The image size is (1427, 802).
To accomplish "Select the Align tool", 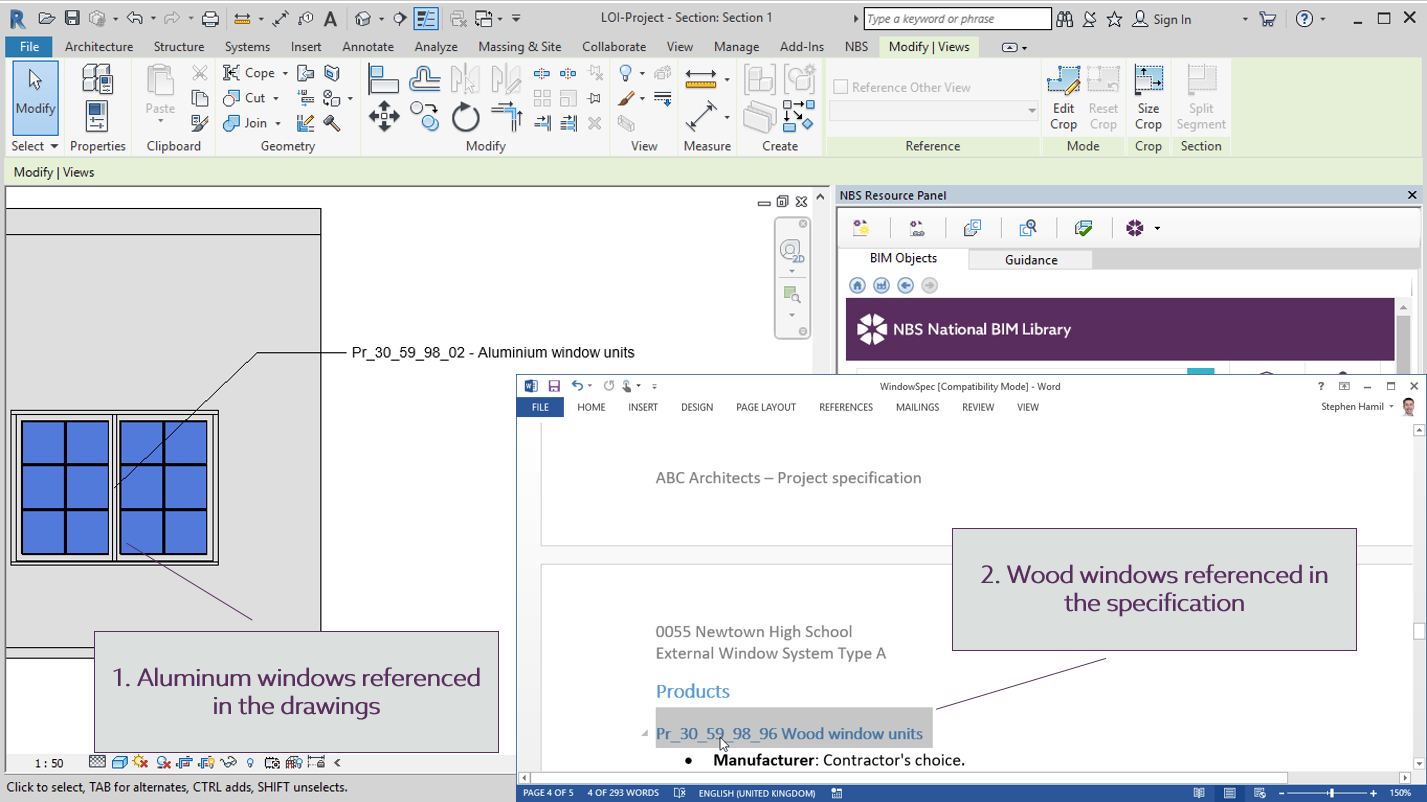I will point(383,79).
